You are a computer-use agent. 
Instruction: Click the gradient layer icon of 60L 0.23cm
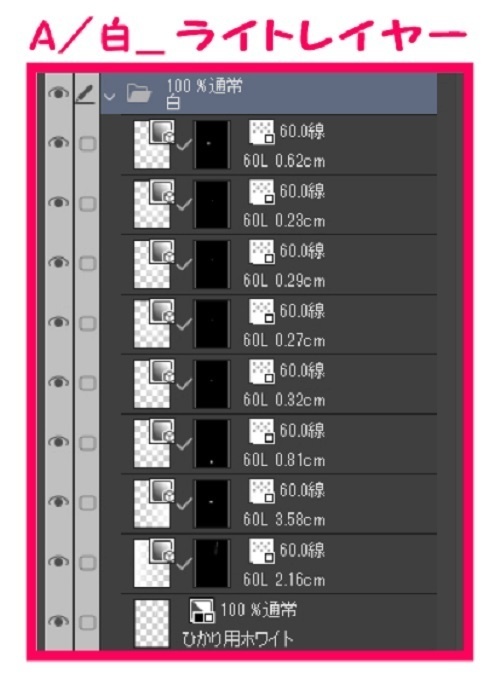tap(162, 192)
